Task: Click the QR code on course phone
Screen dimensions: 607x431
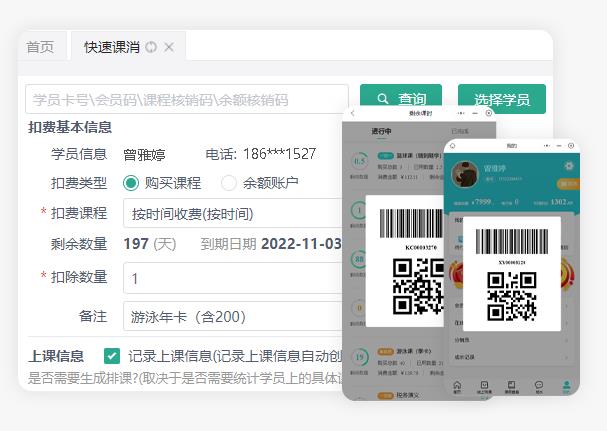Action: pos(418,287)
